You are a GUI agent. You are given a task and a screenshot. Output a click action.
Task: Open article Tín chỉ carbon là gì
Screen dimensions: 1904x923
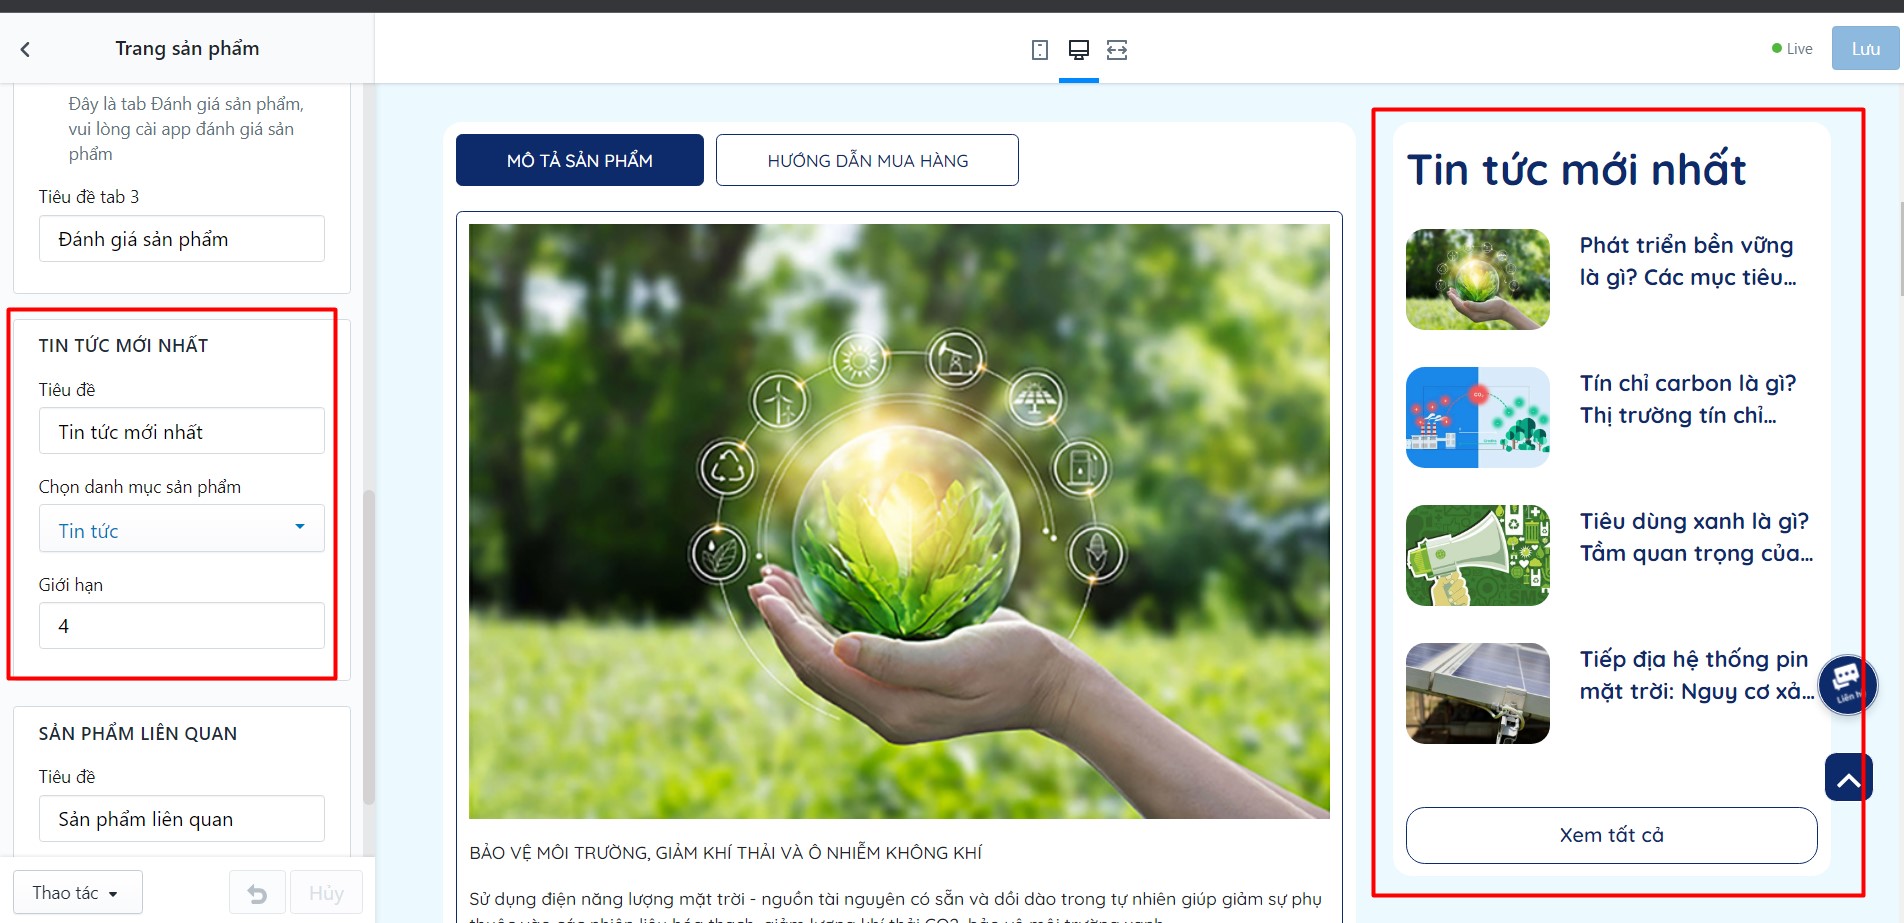pyautogui.click(x=1688, y=399)
